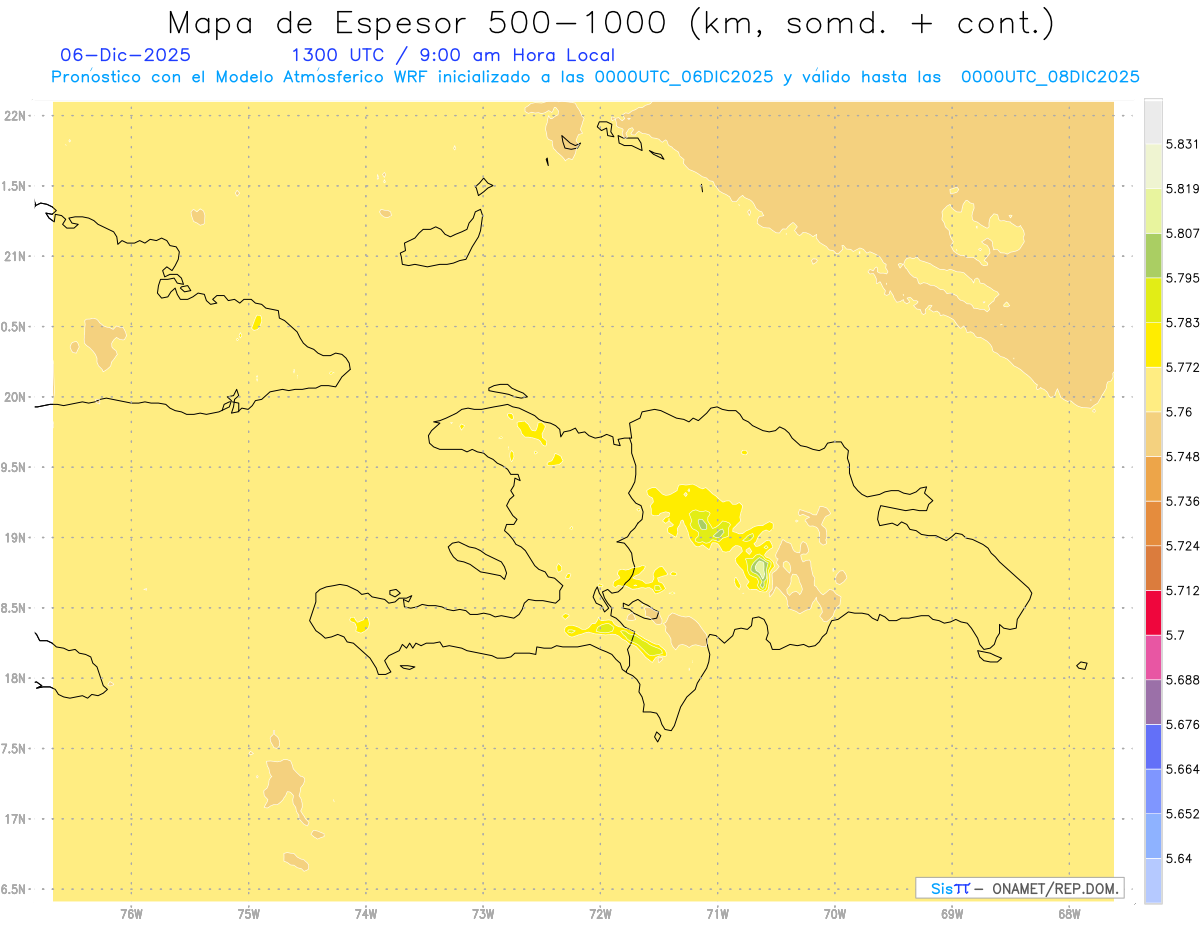This screenshot has width=1200, height=927.
Task: Click the 17N latitude axis label
Action: [15, 819]
